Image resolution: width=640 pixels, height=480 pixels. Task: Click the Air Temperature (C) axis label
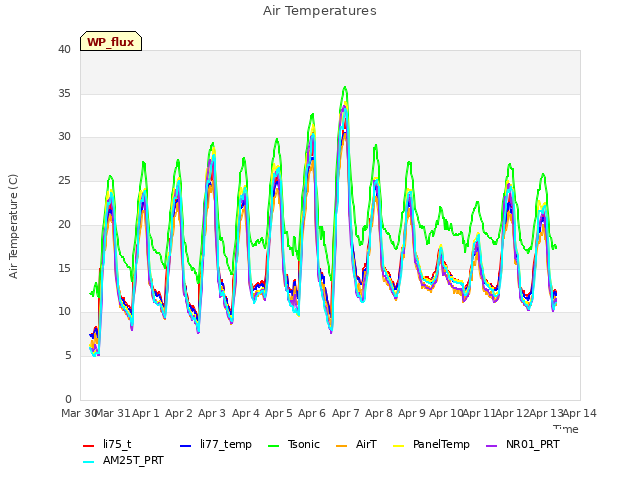tap(13, 227)
